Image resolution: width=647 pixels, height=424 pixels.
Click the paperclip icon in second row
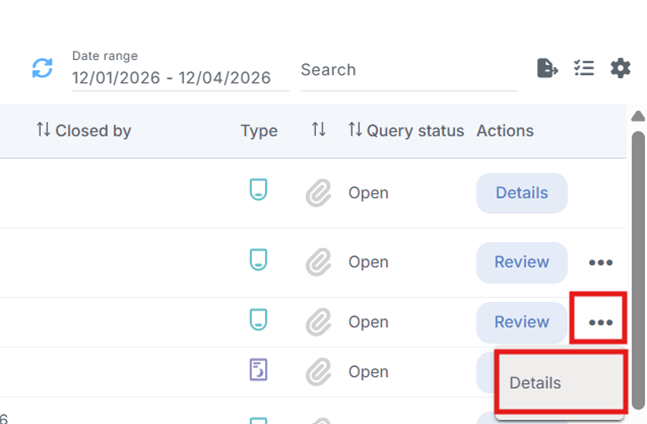[x=318, y=262]
